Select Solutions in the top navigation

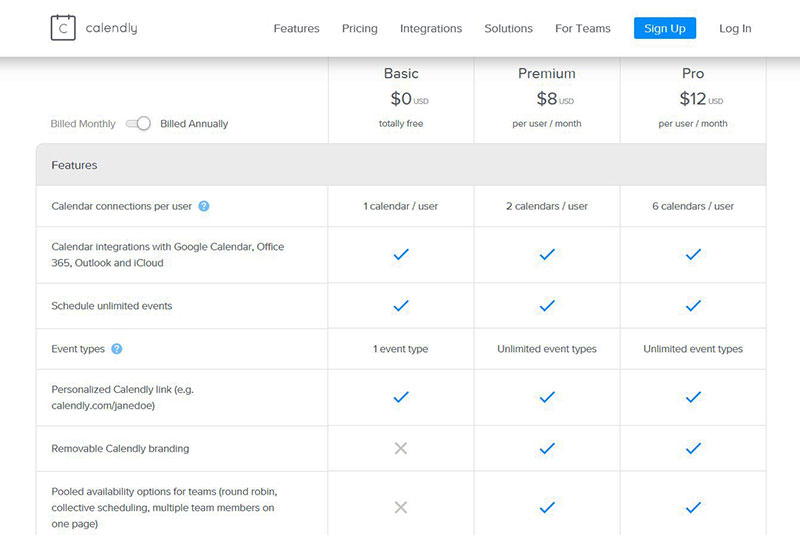509,29
